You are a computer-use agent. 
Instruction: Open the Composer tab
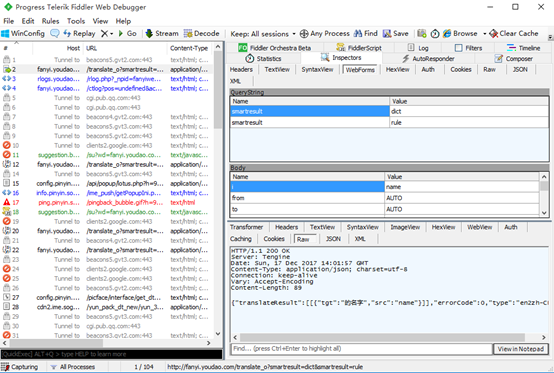coord(514,59)
